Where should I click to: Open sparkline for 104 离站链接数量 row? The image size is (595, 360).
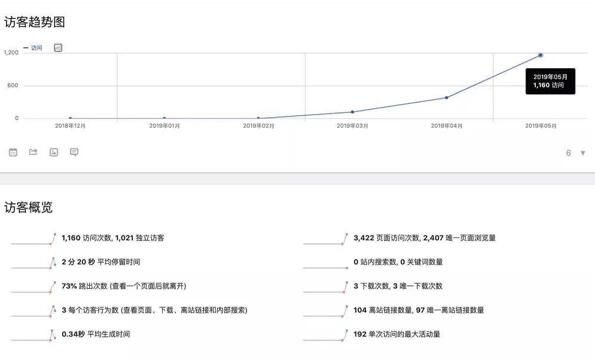pos(326,311)
